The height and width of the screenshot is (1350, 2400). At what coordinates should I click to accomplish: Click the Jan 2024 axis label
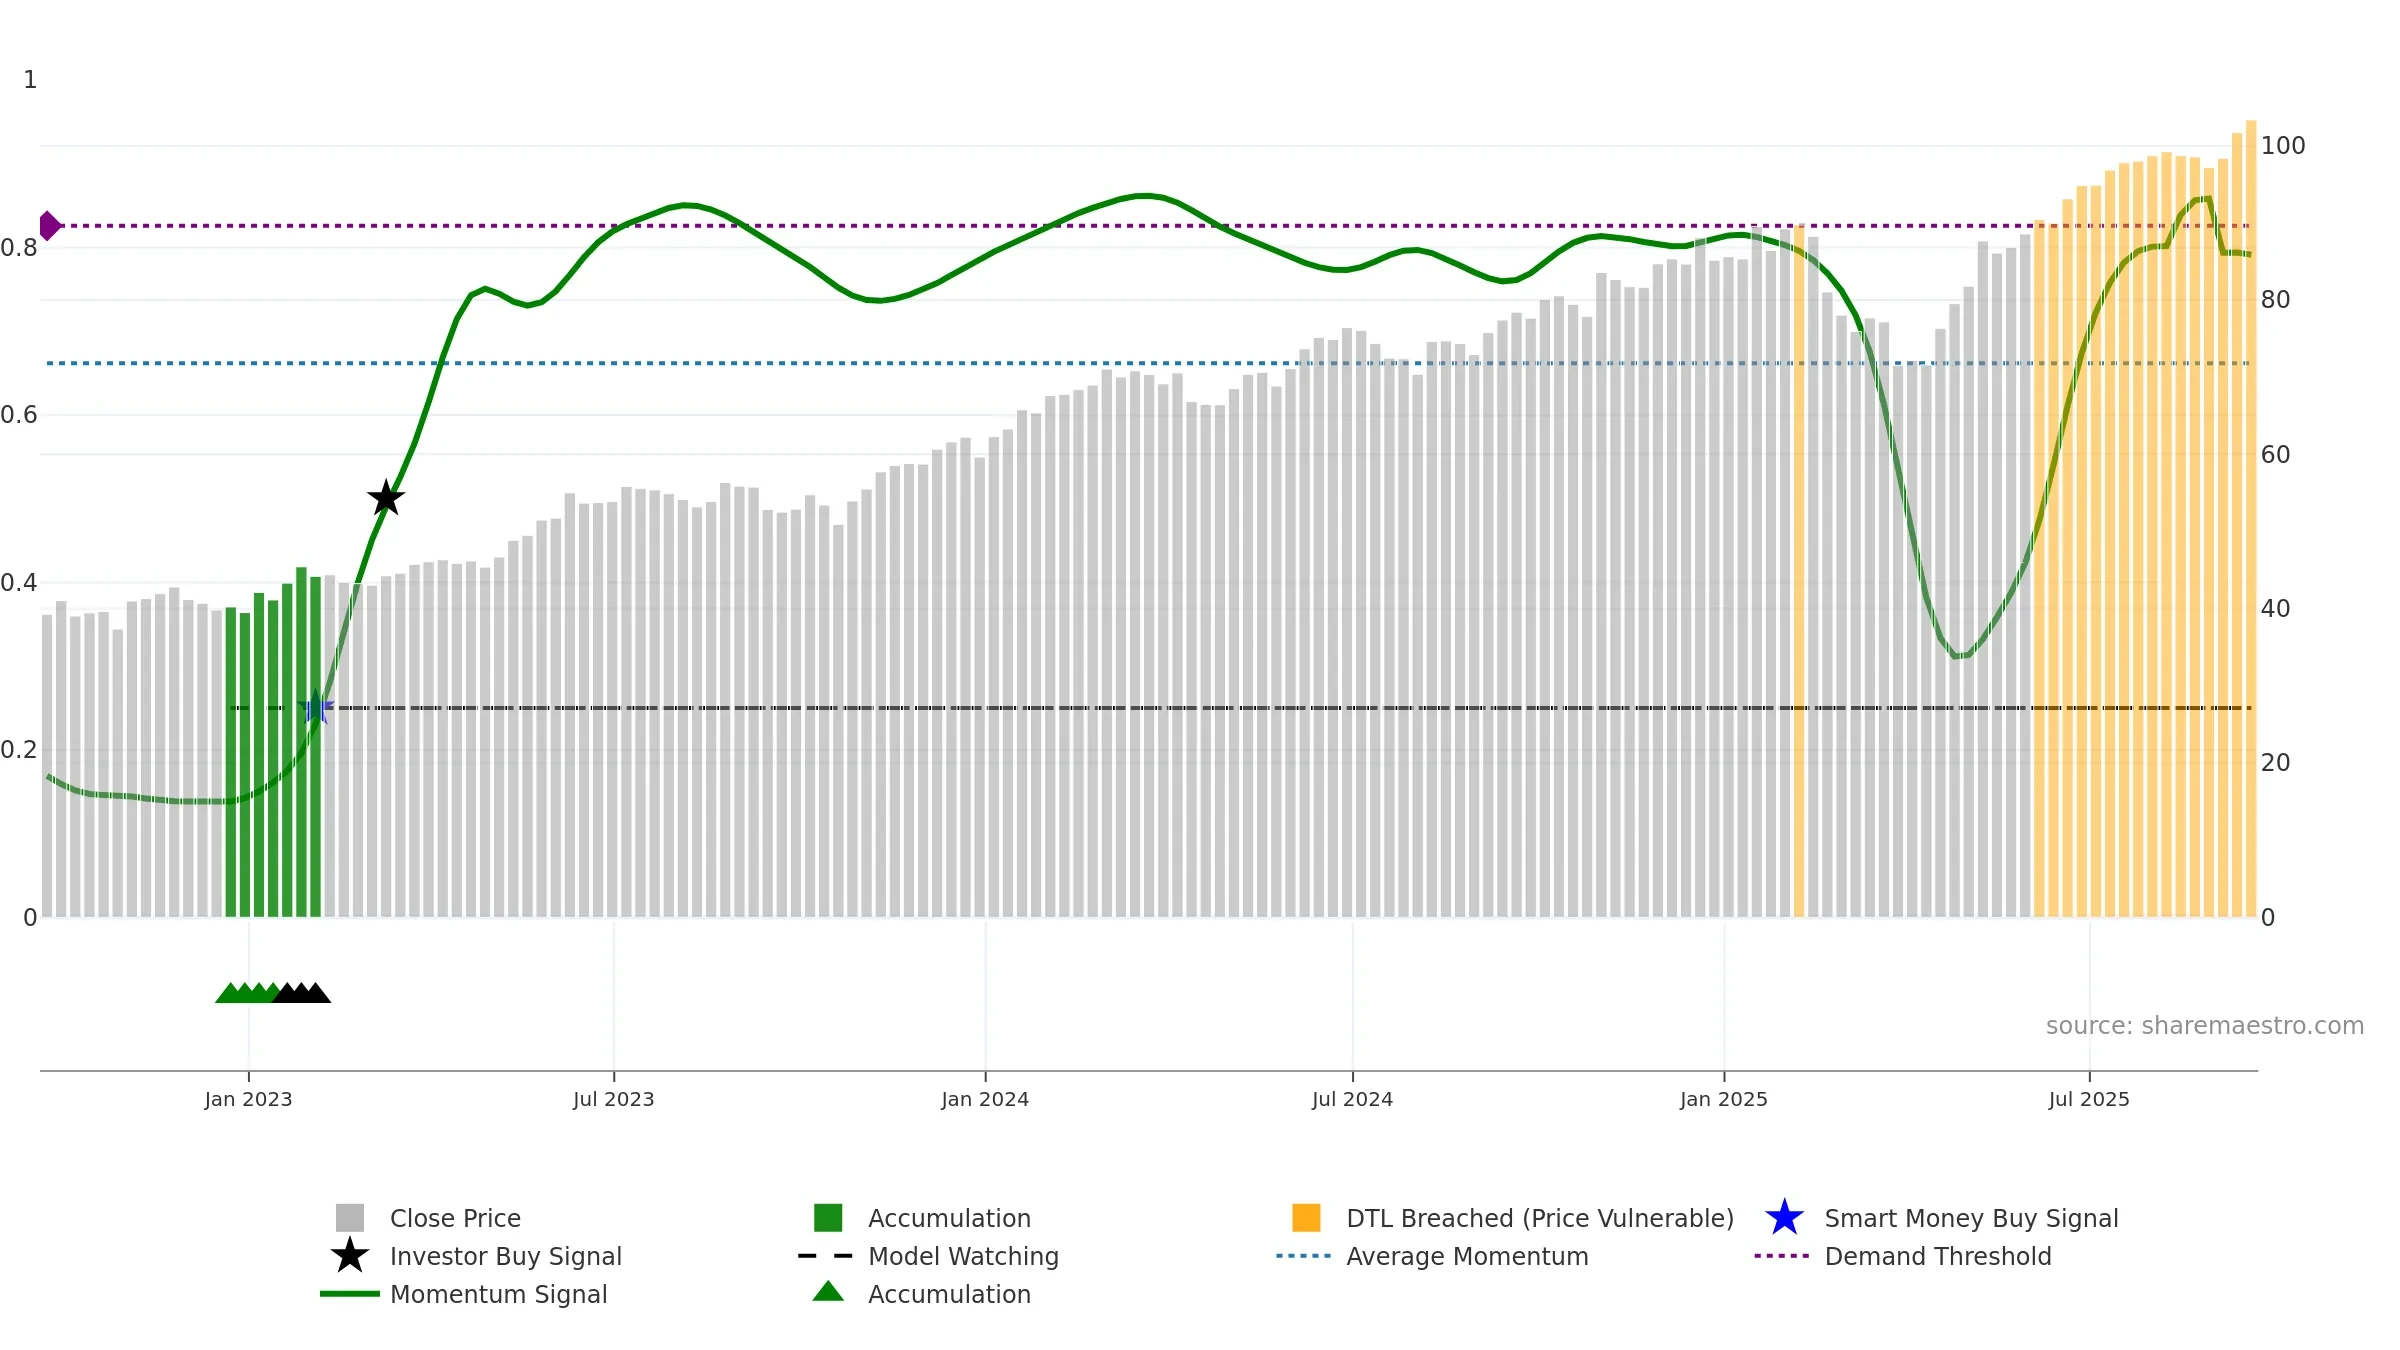pyautogui.click(x=985, y=1099)
